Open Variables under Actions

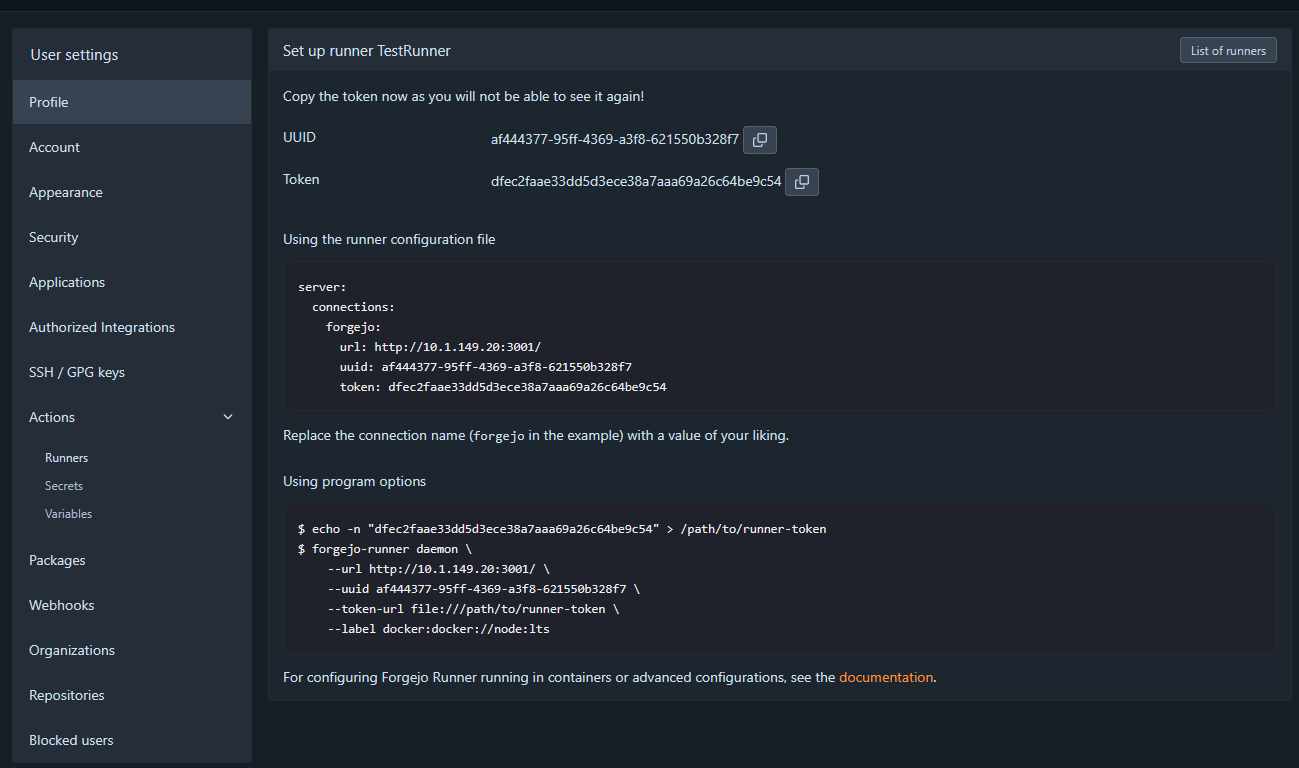click(68, 514)
